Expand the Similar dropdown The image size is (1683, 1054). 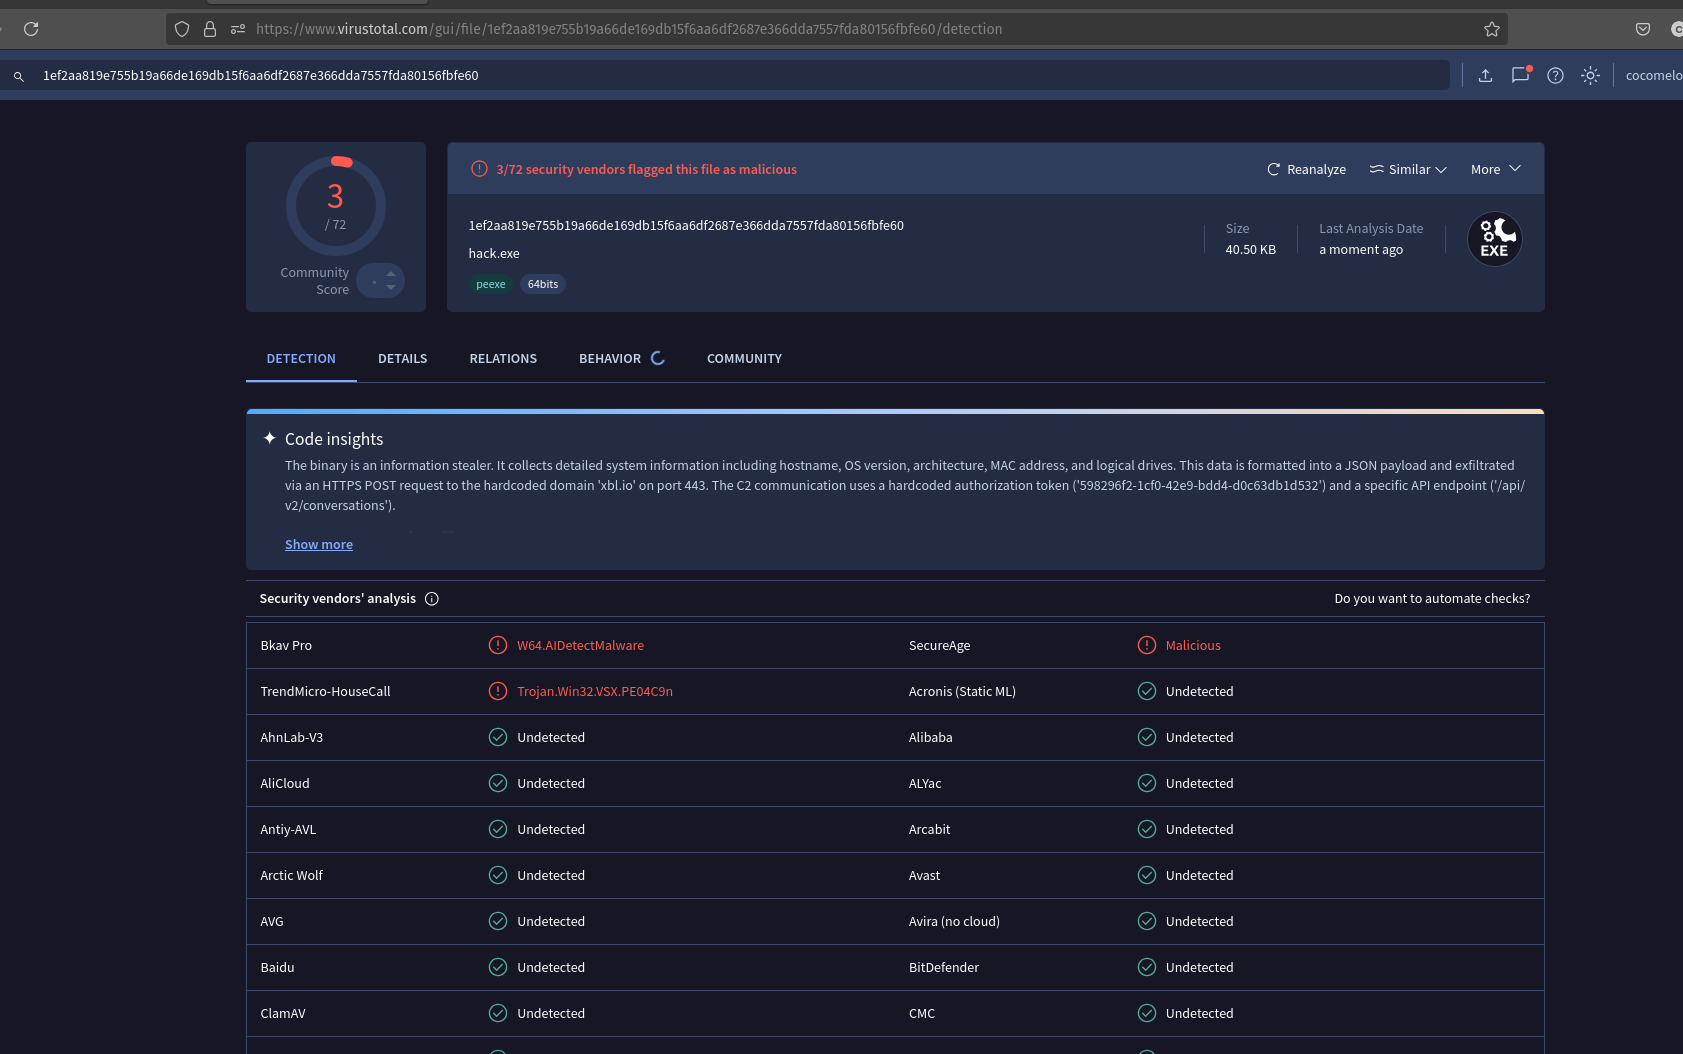click(x=1408, y=170)
